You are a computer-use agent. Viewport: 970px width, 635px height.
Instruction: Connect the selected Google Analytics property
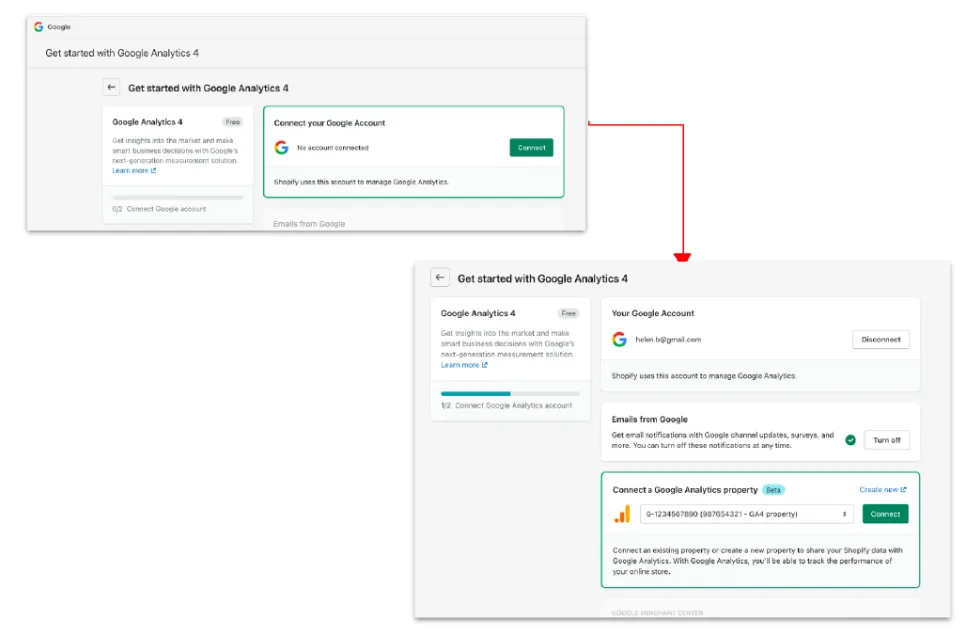point(885,514)
